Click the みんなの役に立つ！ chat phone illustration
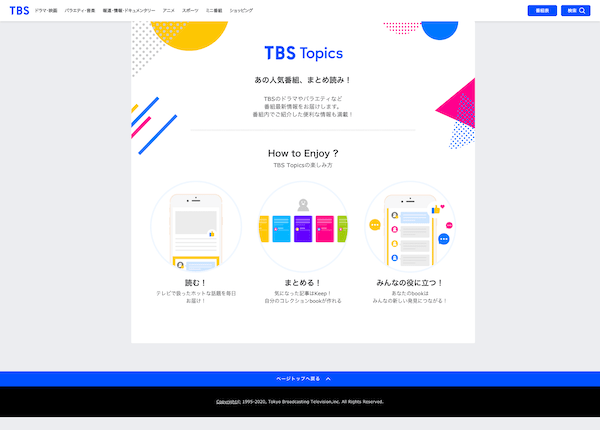This screenshot has width=600, height=430. coord(410,226)
